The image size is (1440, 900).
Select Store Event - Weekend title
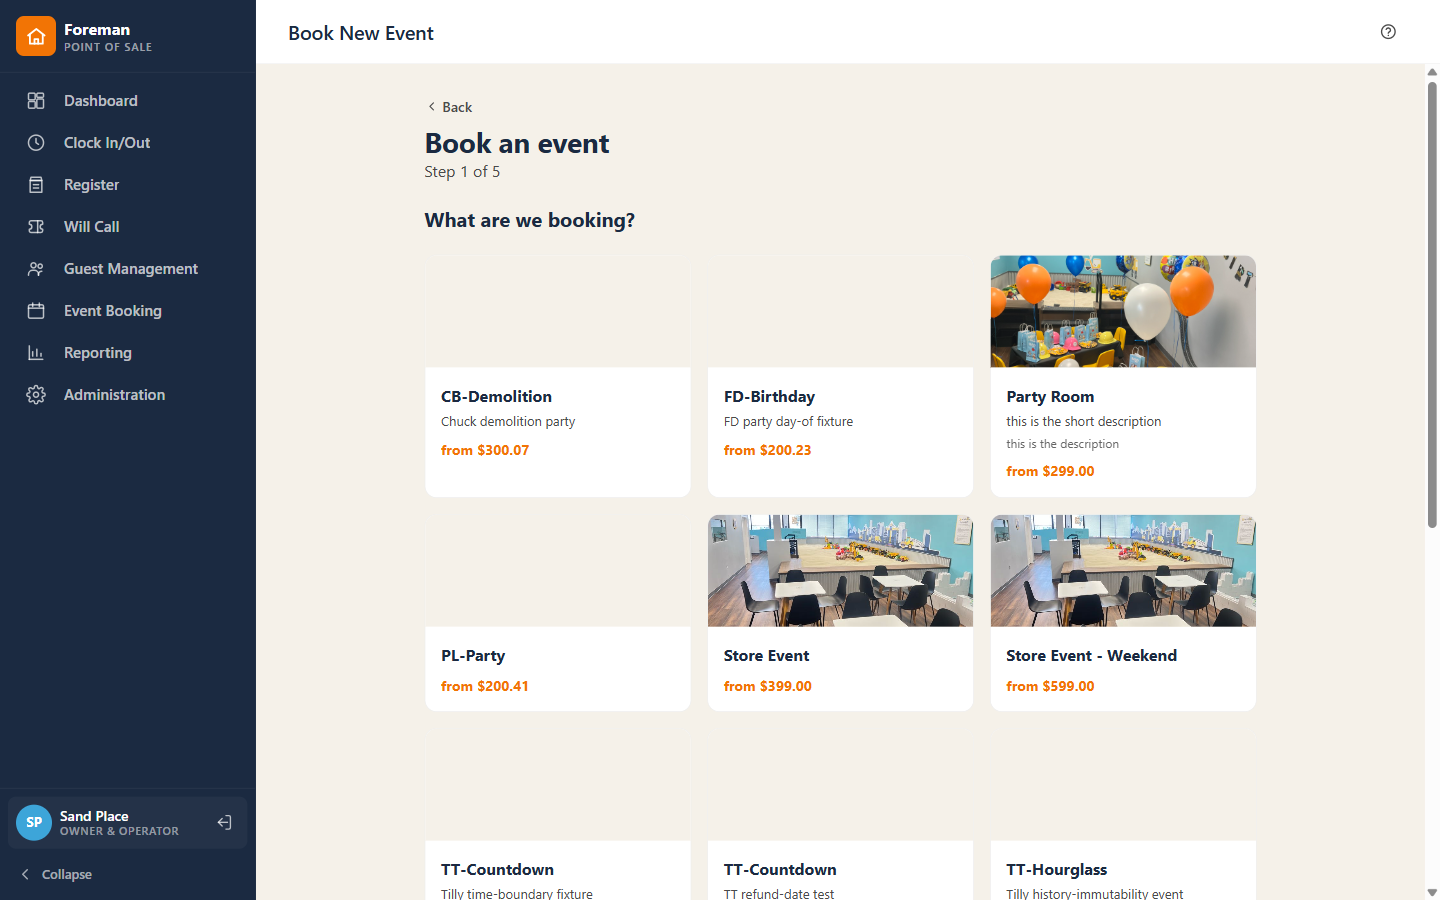coord(1091,656)
